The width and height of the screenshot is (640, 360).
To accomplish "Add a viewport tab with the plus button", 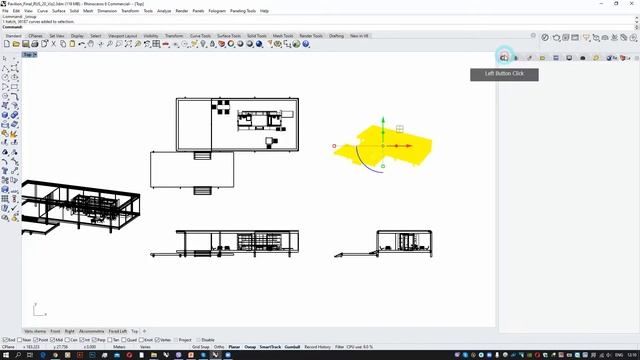I will click(144, 331).
